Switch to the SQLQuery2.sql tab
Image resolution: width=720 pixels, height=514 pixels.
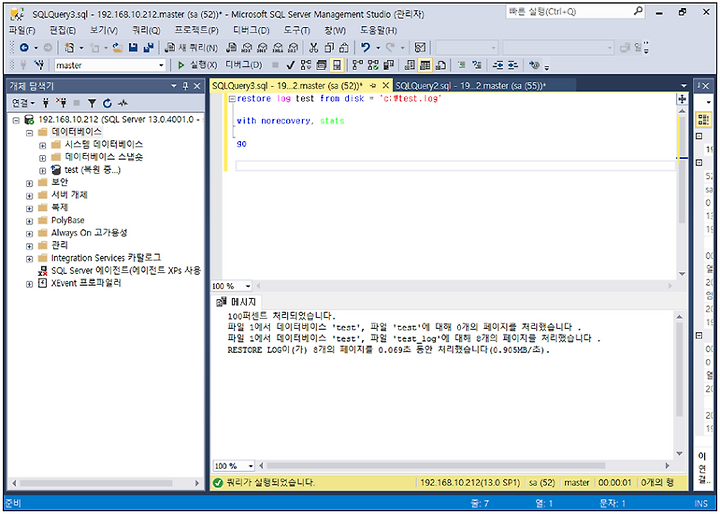coord(470,85)
